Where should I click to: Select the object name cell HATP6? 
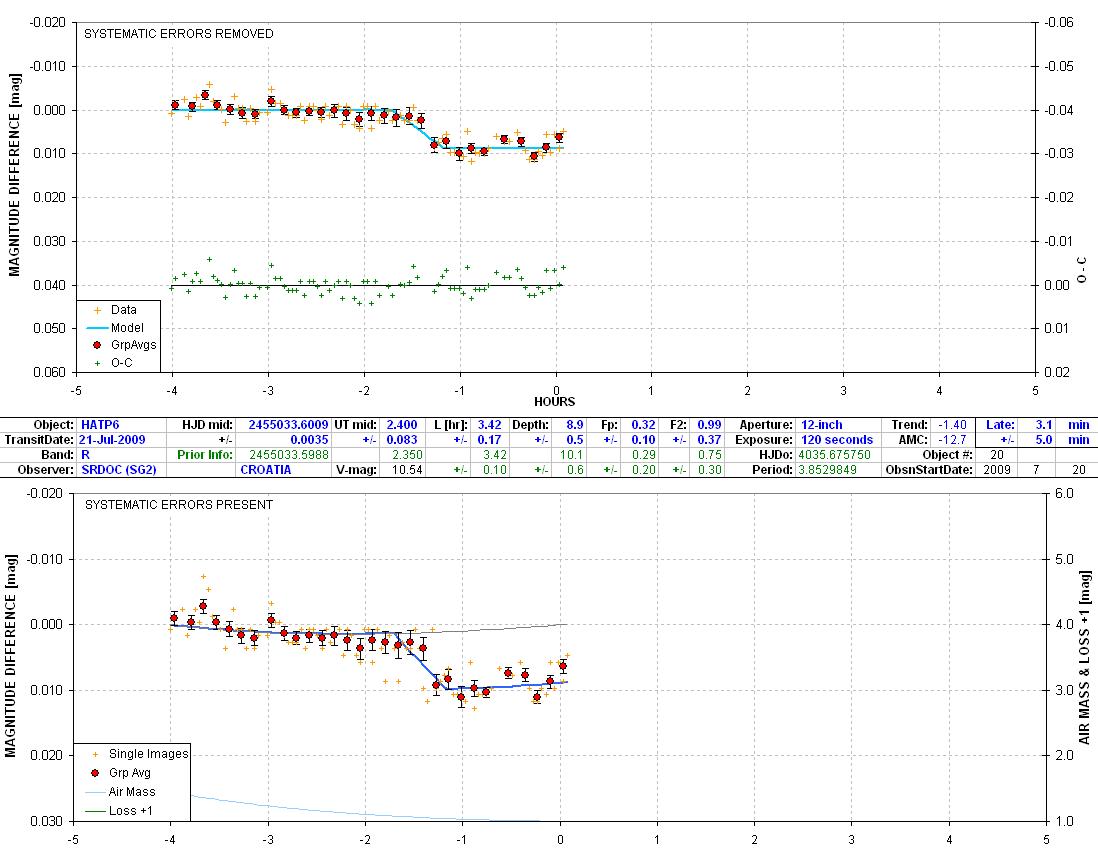[x=100, y=425]
